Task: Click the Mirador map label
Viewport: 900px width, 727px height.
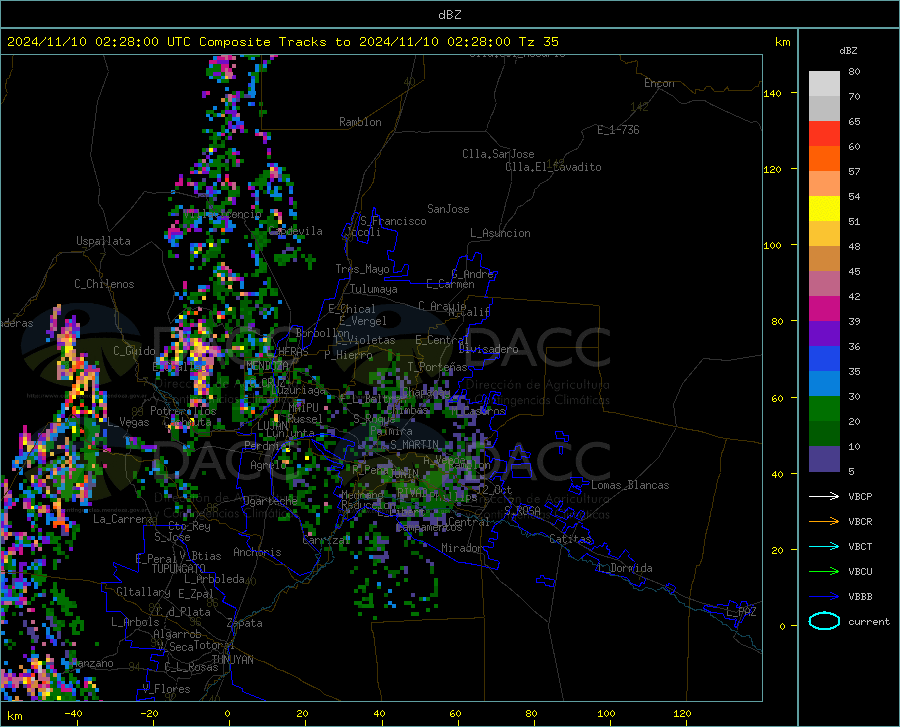Action: 461,548
